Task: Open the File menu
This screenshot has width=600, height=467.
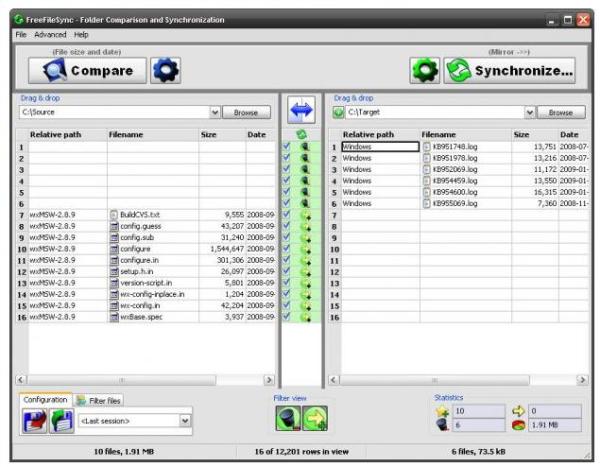Action: coord(21,35)
